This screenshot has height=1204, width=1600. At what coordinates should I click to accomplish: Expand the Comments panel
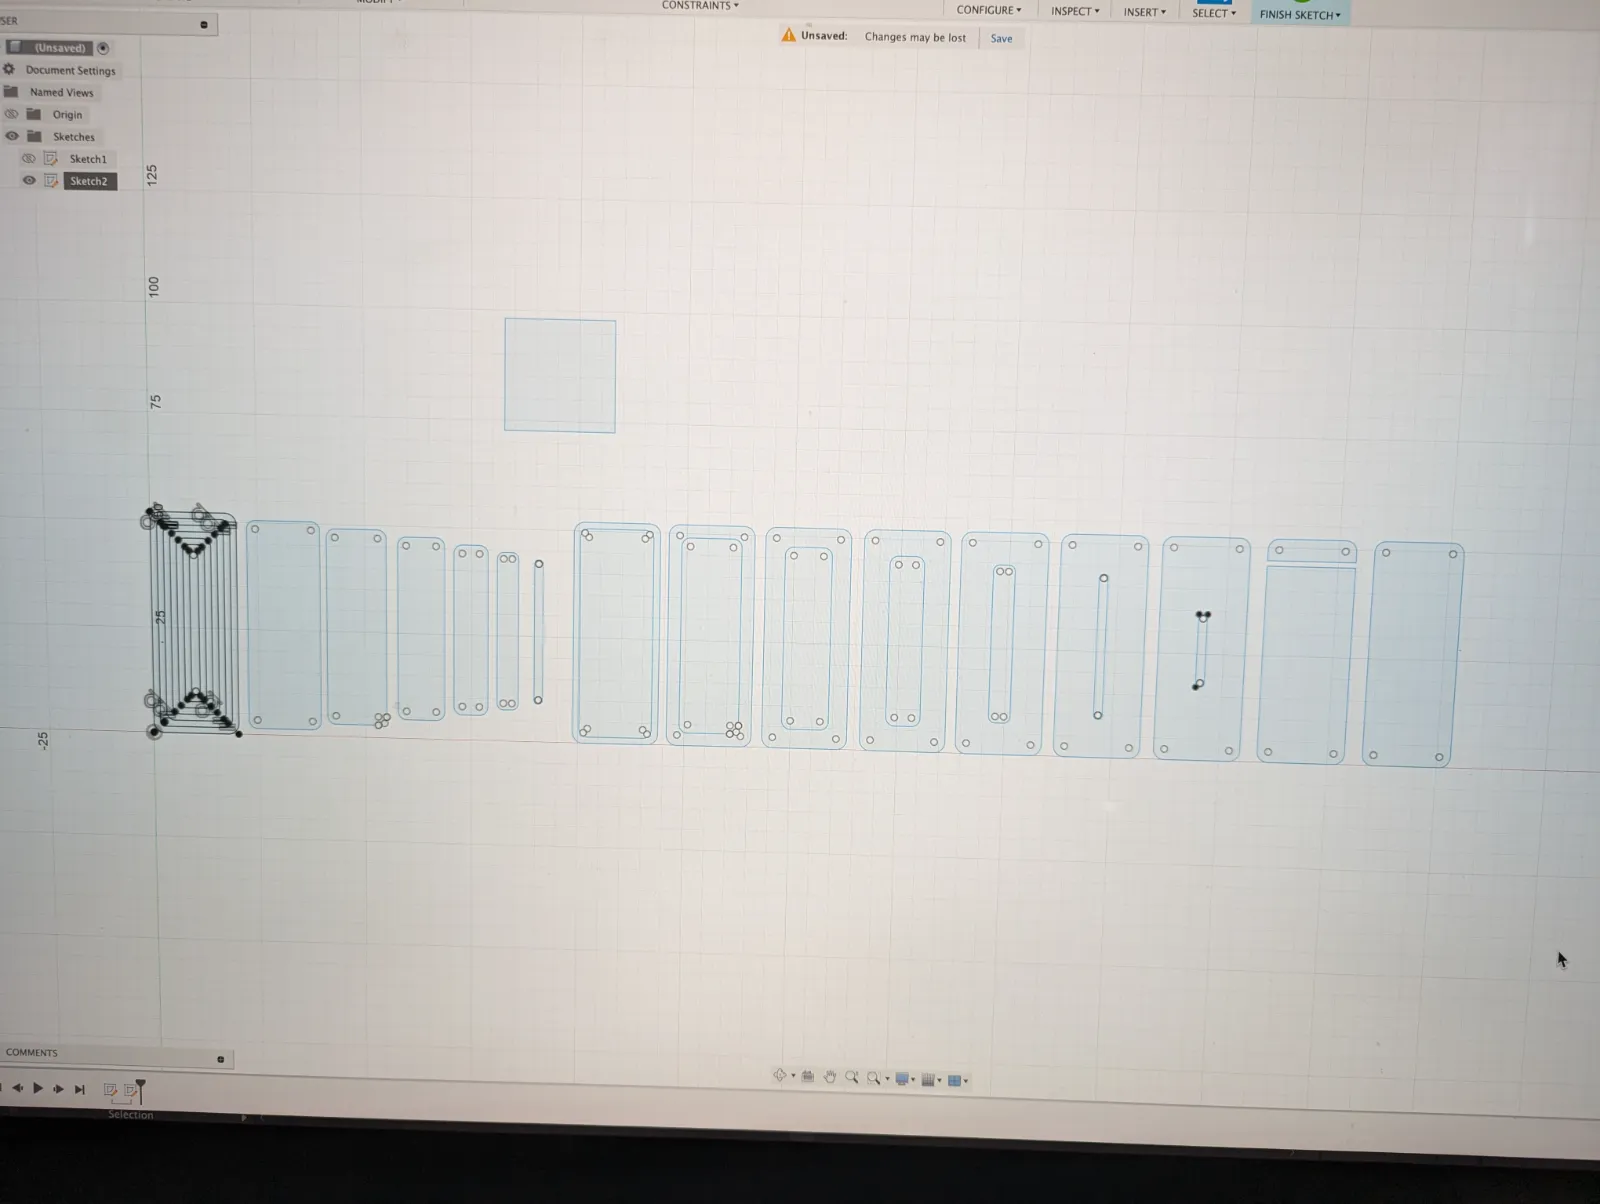pos(221,1059)
